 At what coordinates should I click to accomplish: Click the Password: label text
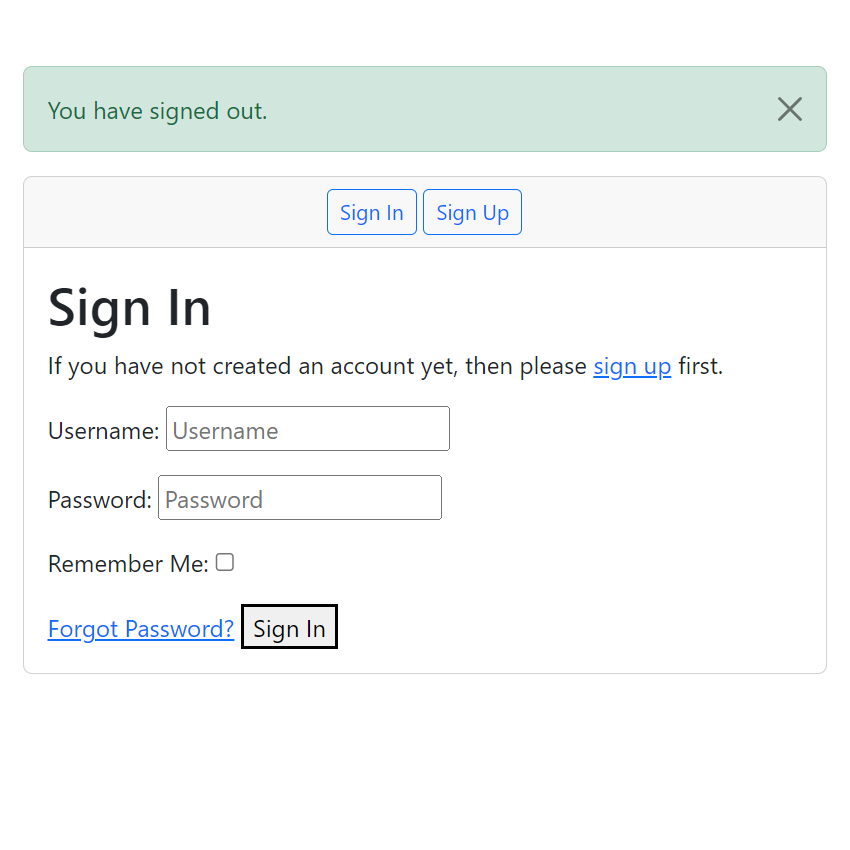click(99, 500)
